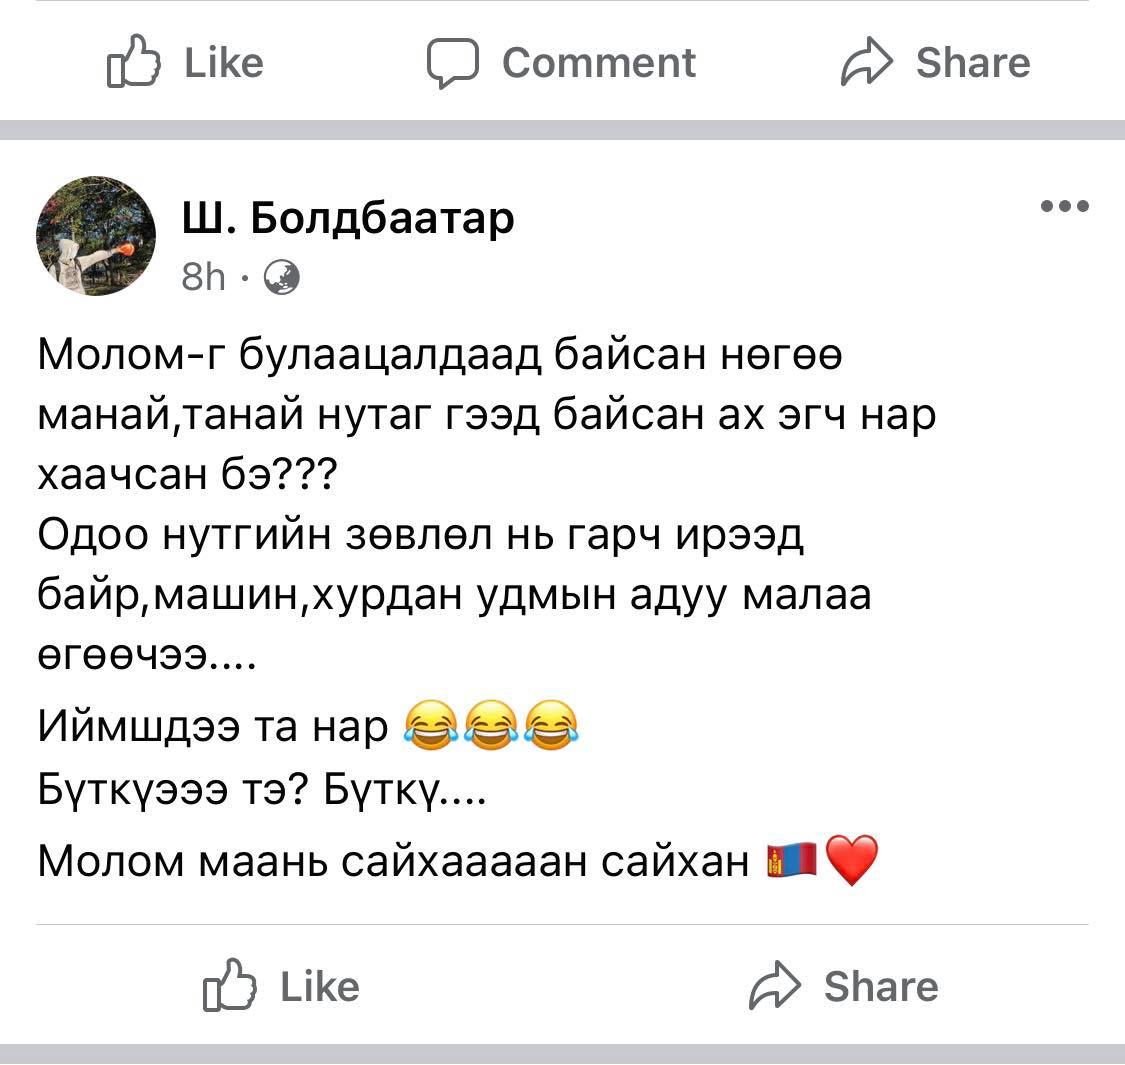
Task: Tap the speech bubble Comment icon
Action: coord(453,63)
